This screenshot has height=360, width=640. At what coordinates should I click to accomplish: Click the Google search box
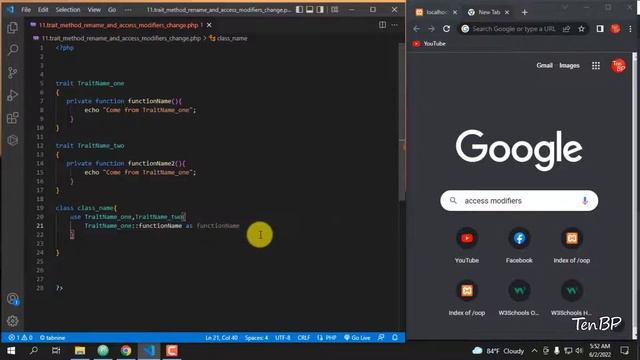(519, 200)
